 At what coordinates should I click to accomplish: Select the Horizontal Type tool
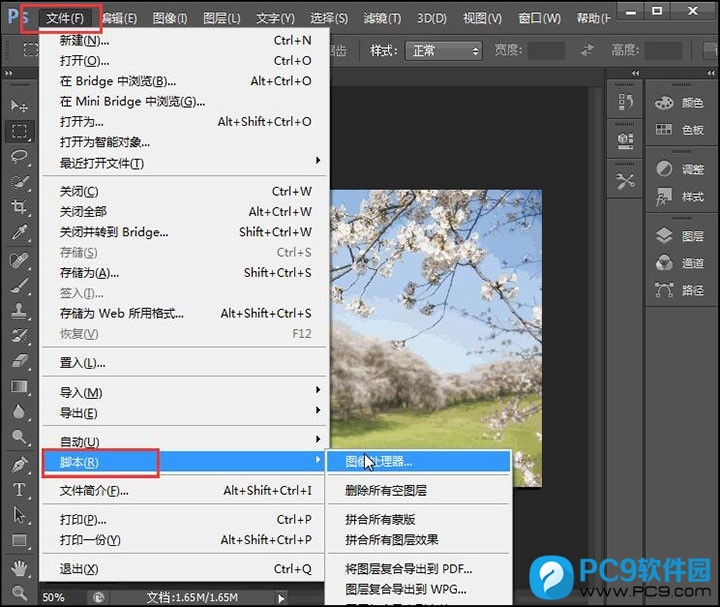tap(19, 489)
